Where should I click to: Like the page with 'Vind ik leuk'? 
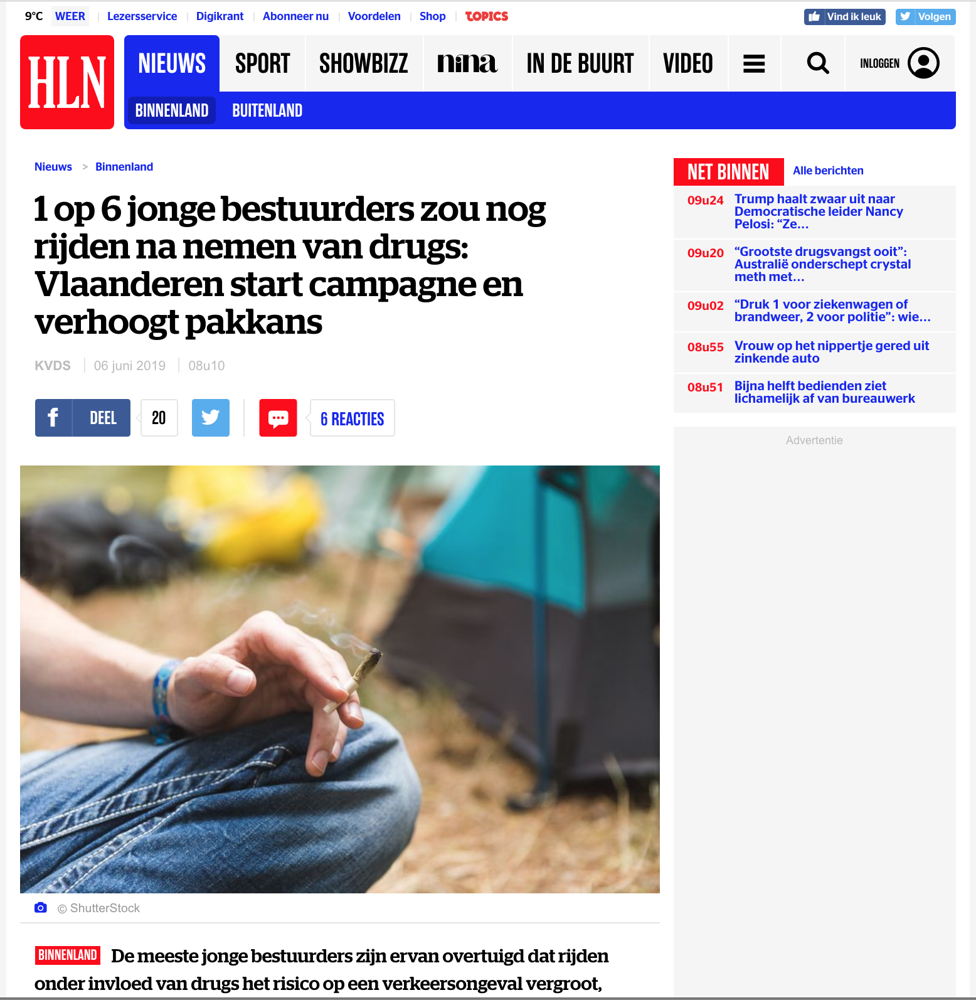845,17
